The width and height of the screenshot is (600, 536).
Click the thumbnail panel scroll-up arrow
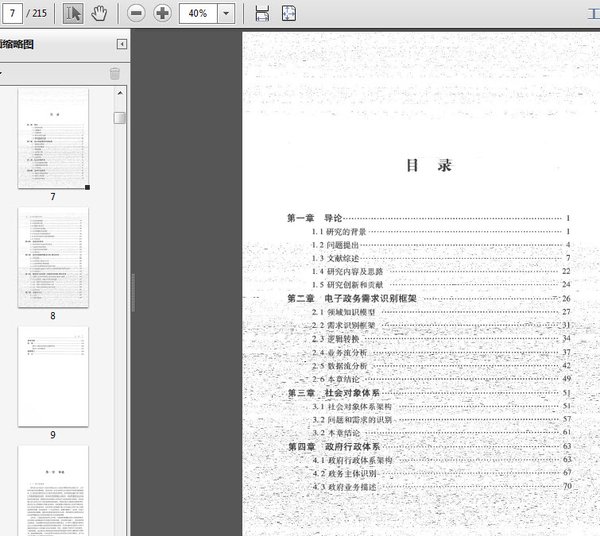[x=120, y=93]
